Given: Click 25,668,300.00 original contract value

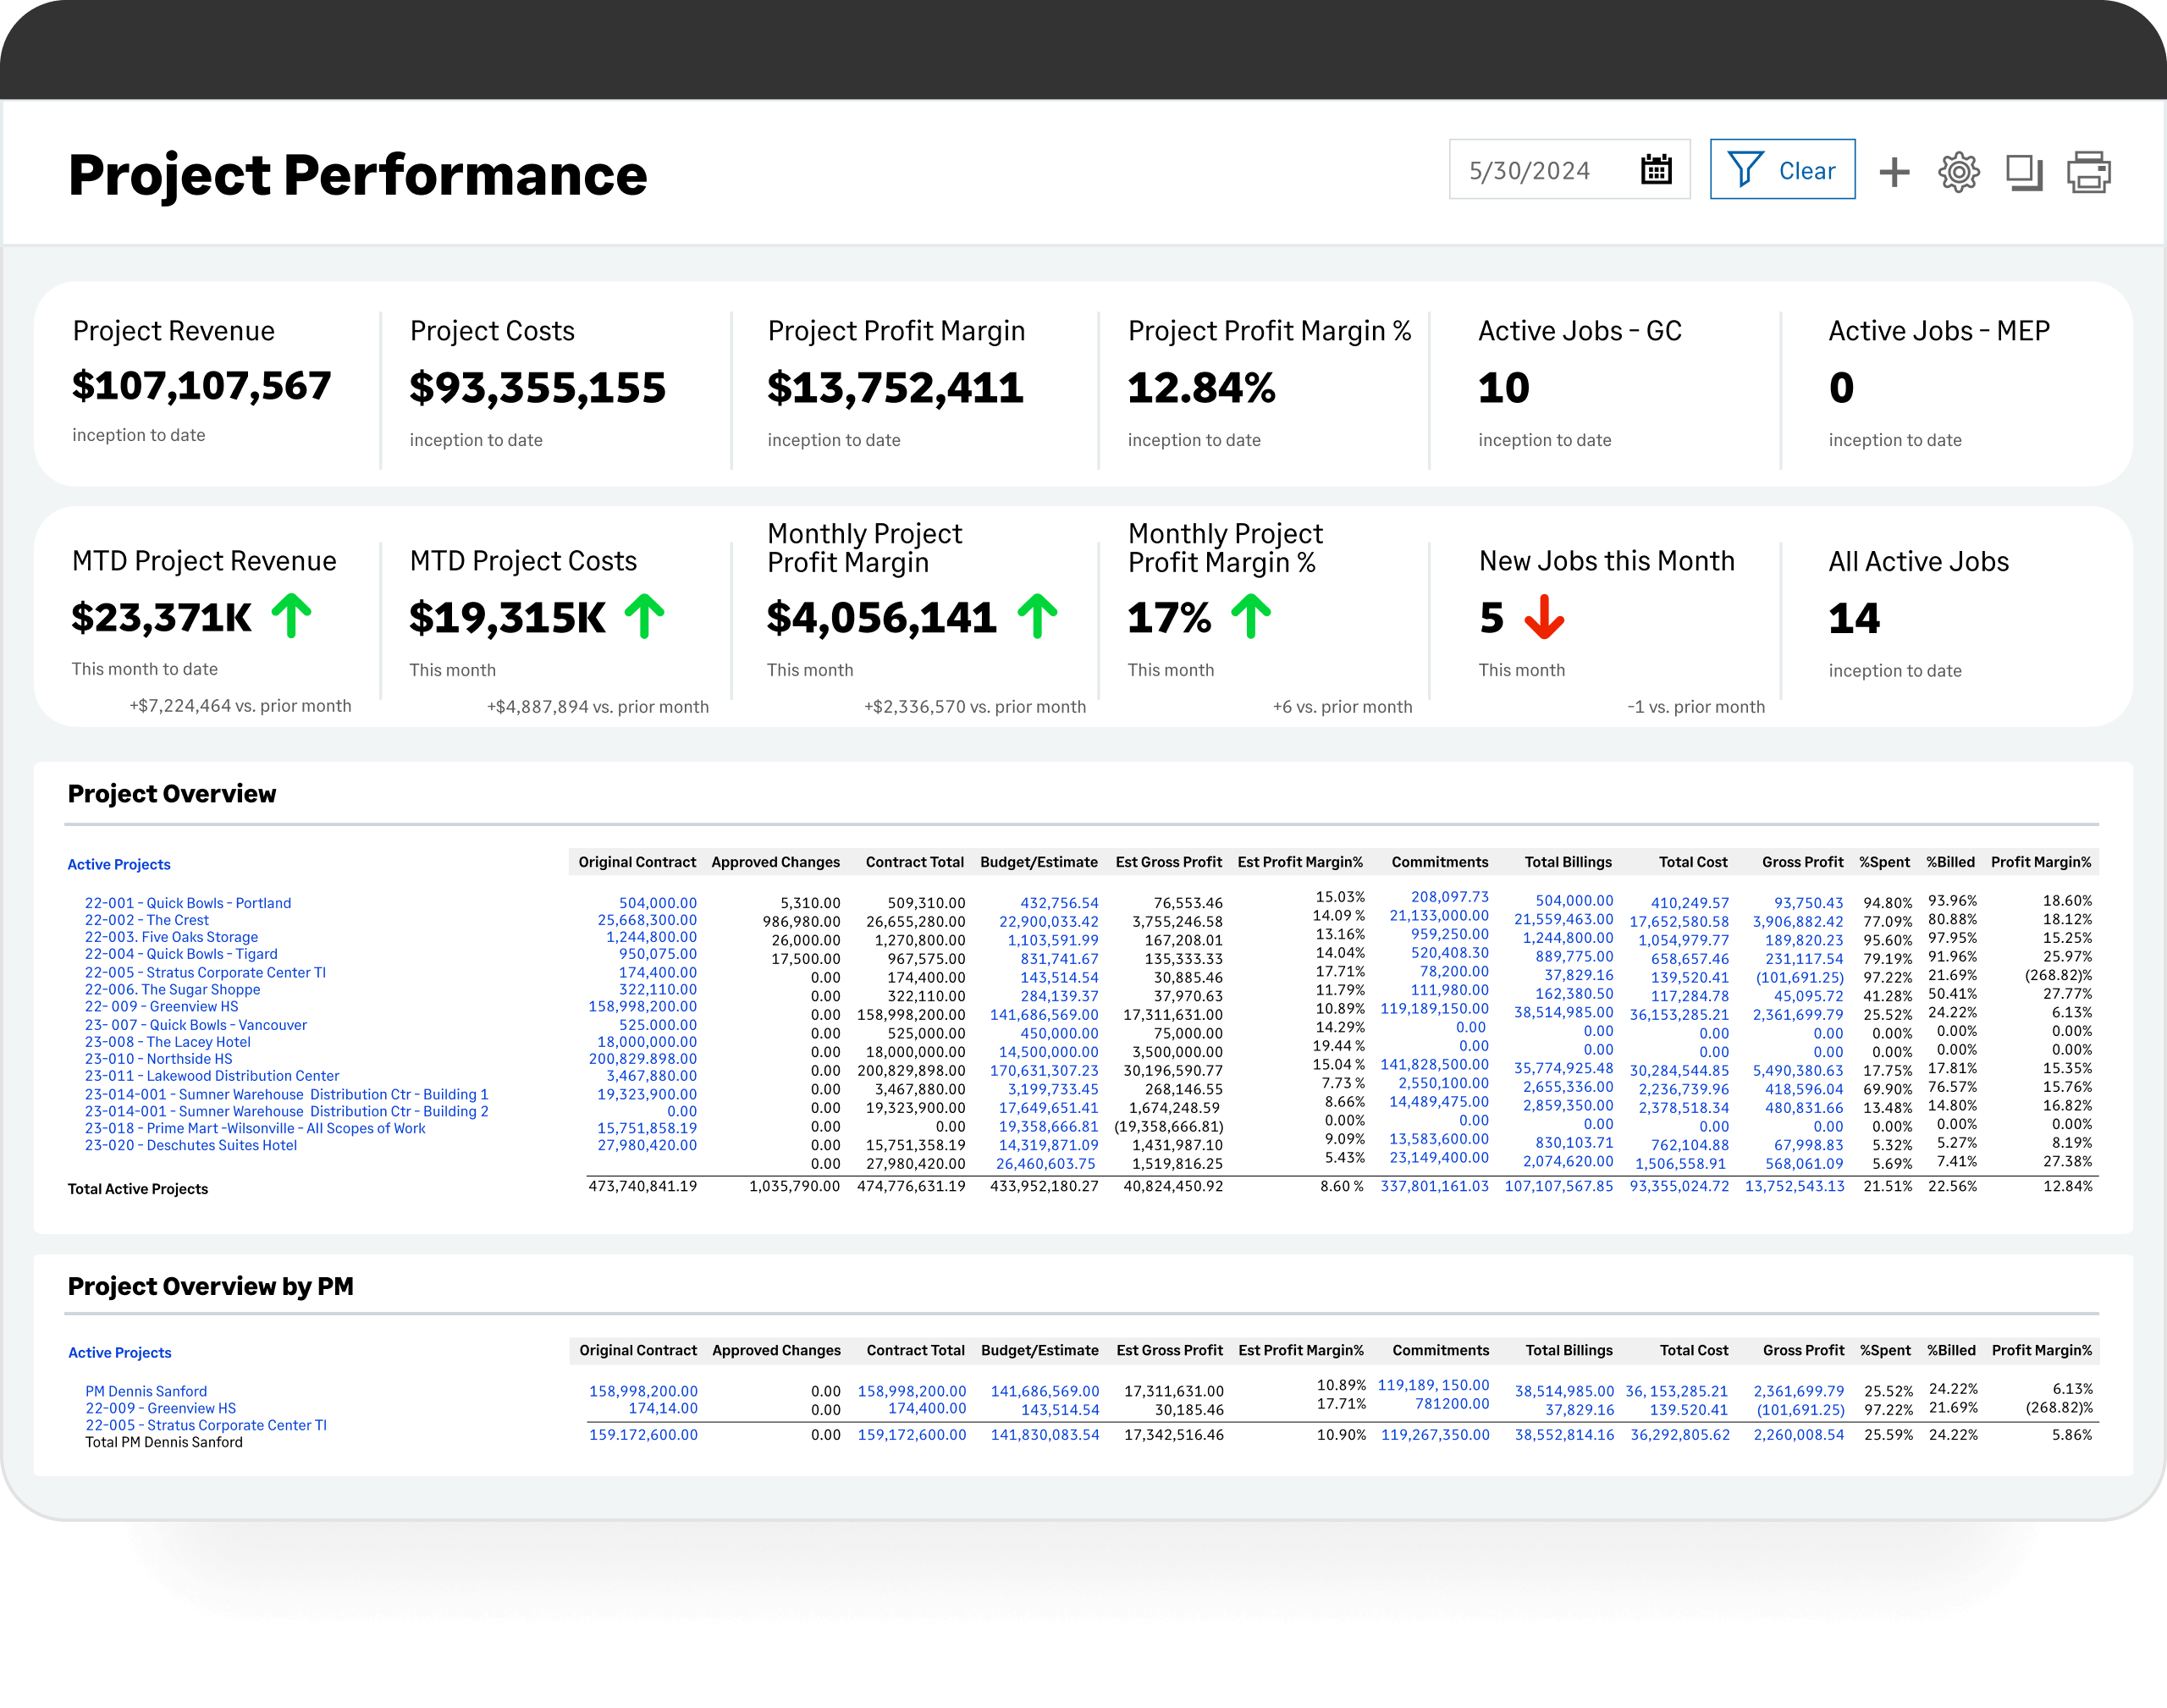Looking at the screenshot, I should (647, 920).
